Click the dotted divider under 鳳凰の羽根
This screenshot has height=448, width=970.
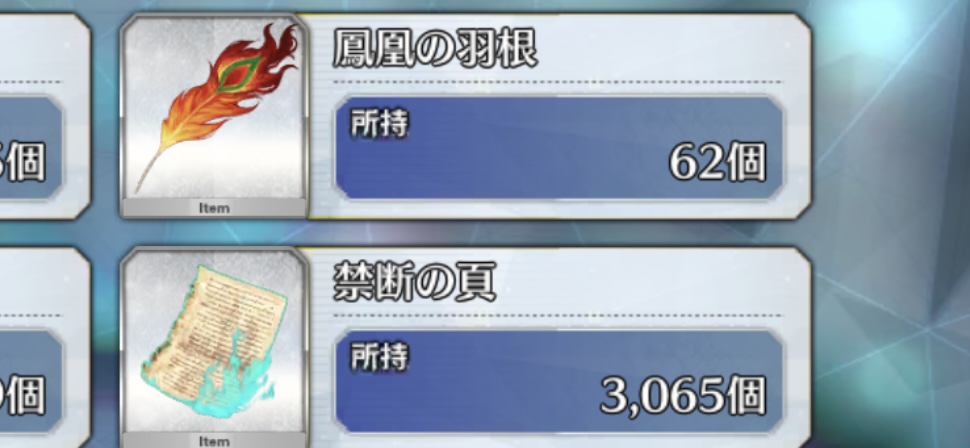(557, 82)
